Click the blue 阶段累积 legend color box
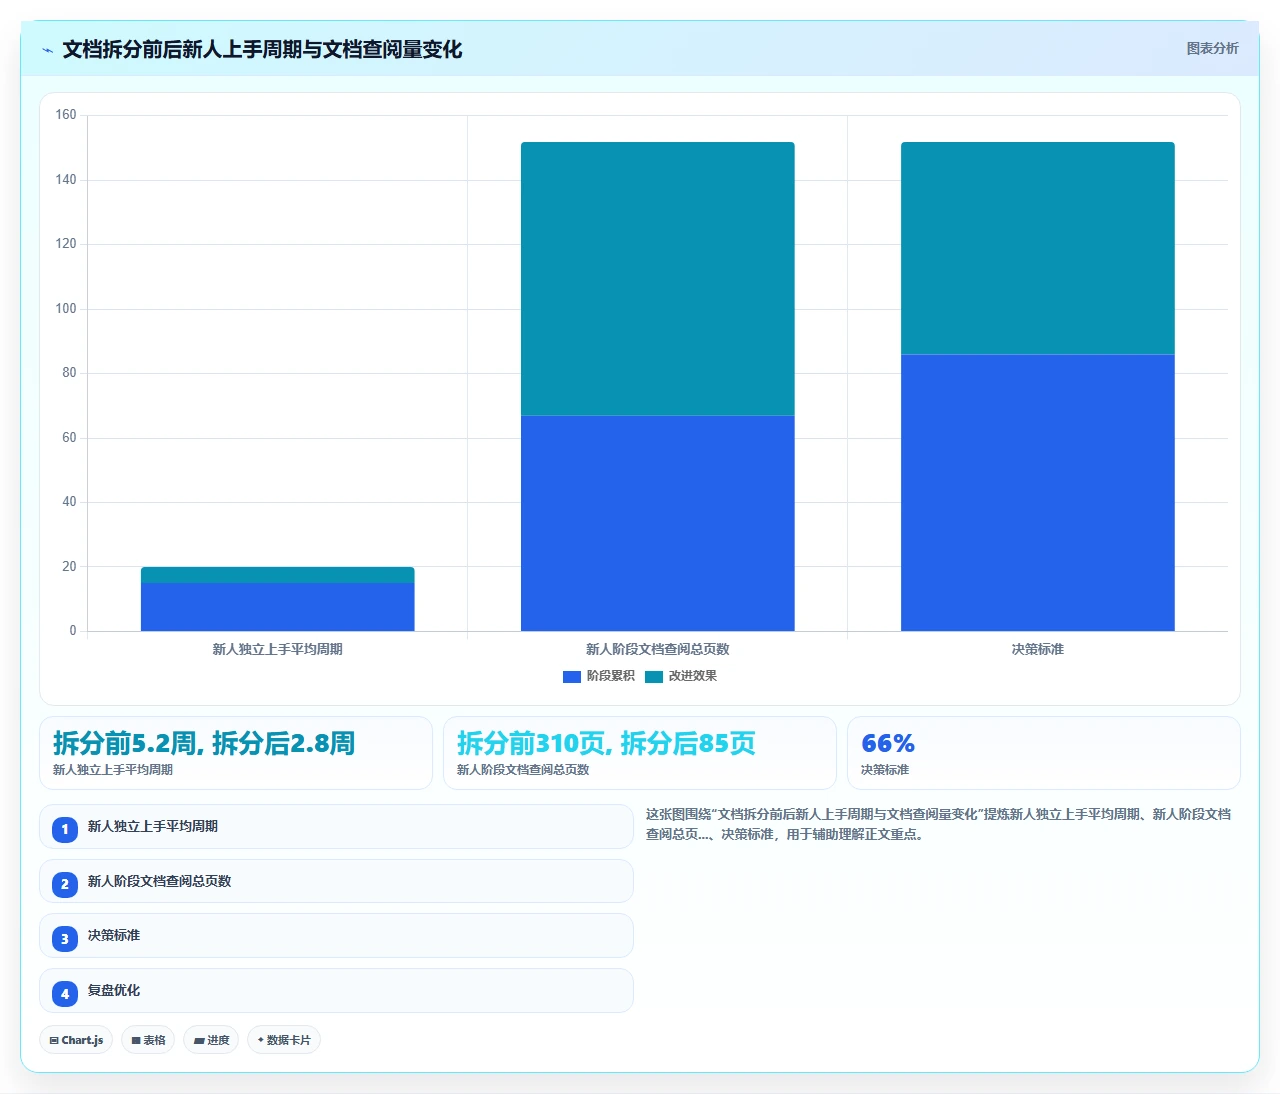Viewport: 1280px width, 1094px height. coord(572,677)
